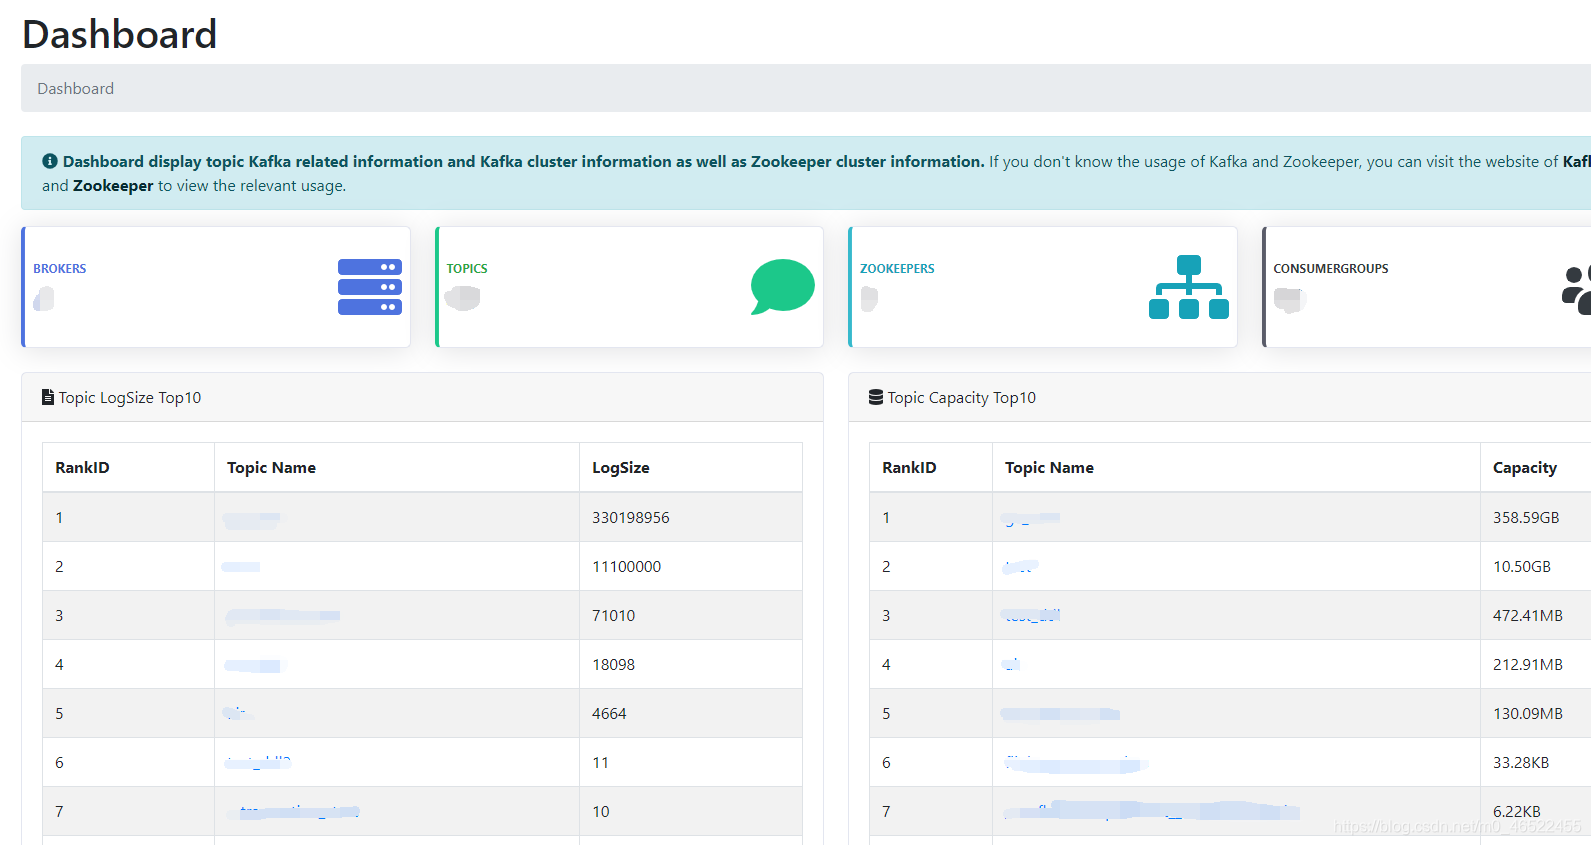Screen dimensions: 1591x845
Task: Select the 10.50GB capacity value
Action: (x=1522, y=567)
